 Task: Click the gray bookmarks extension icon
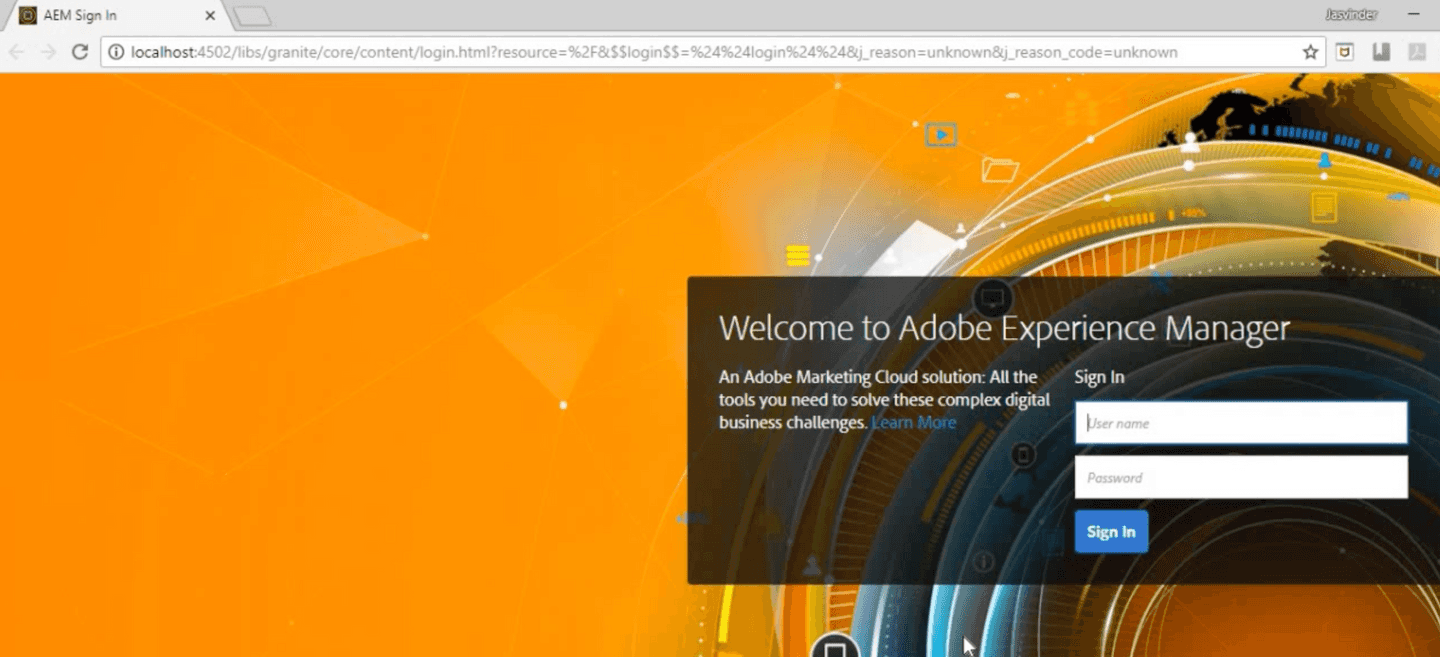coord(1381,51)
